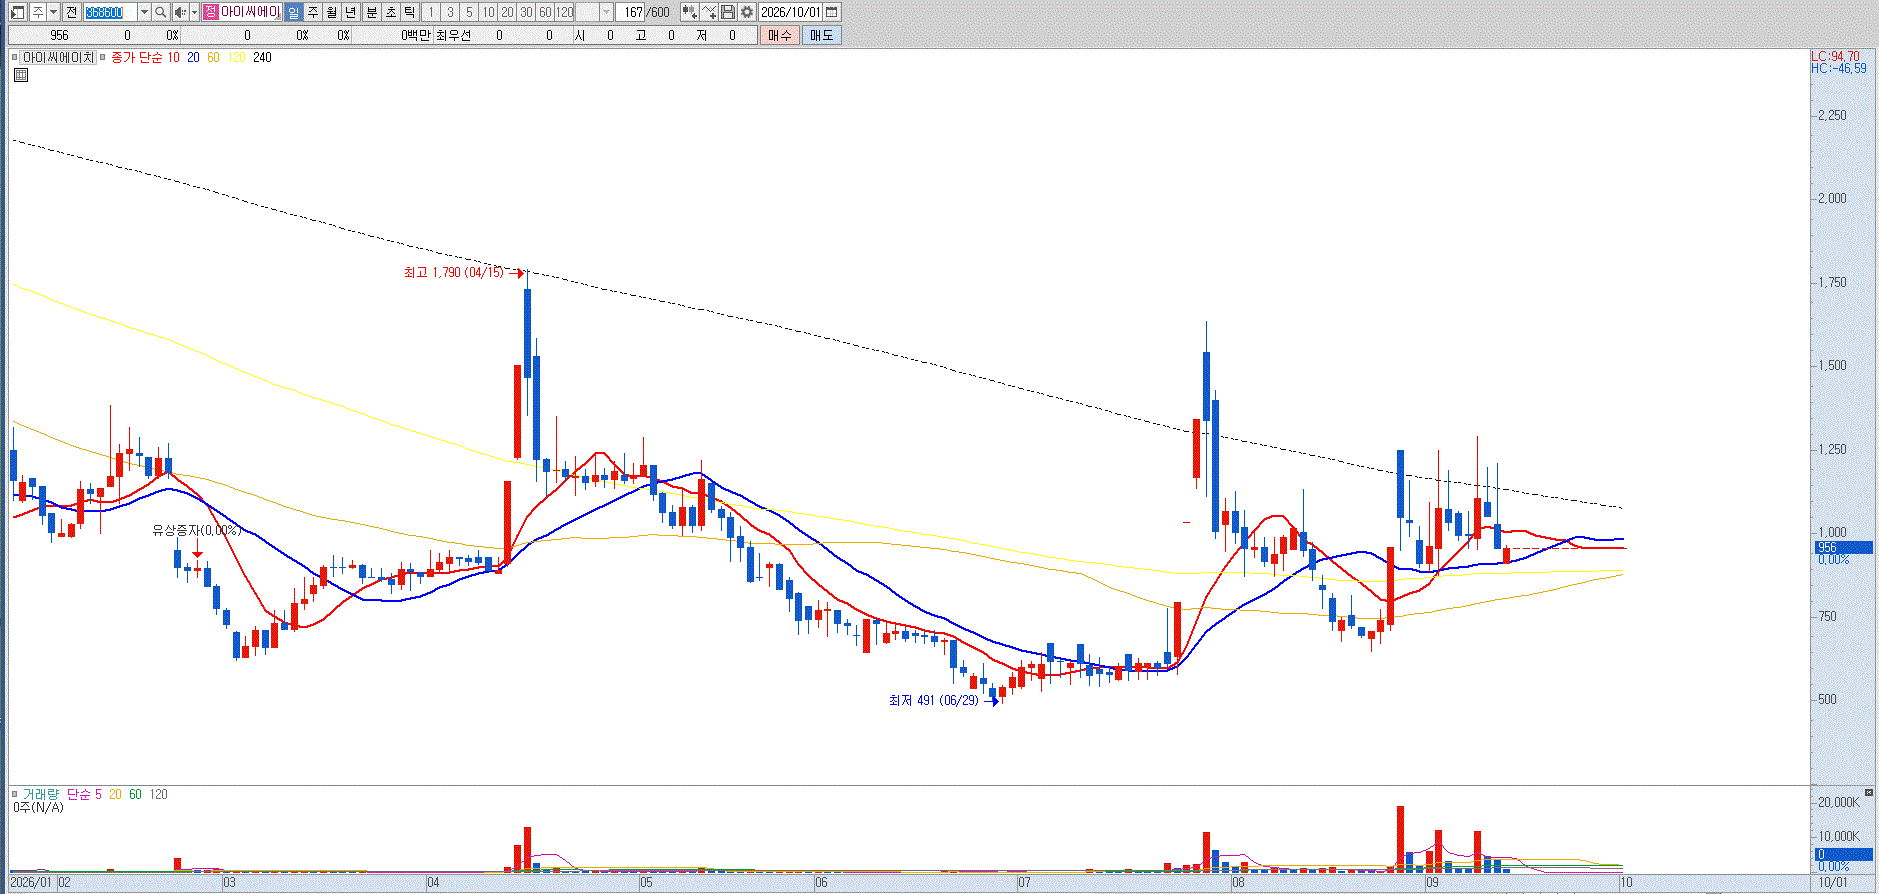Click the 아이씨에이치 chart legend label

[x=58, y=58]
